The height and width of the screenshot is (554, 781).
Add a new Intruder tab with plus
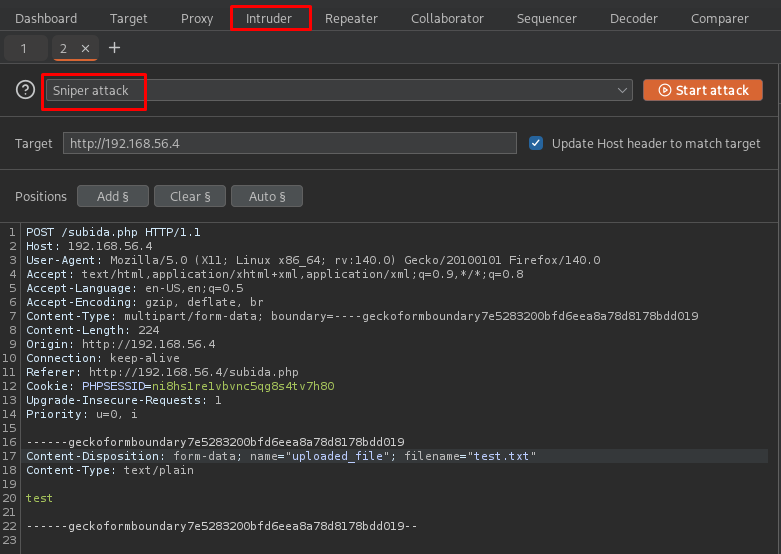[x=114, y=48]
